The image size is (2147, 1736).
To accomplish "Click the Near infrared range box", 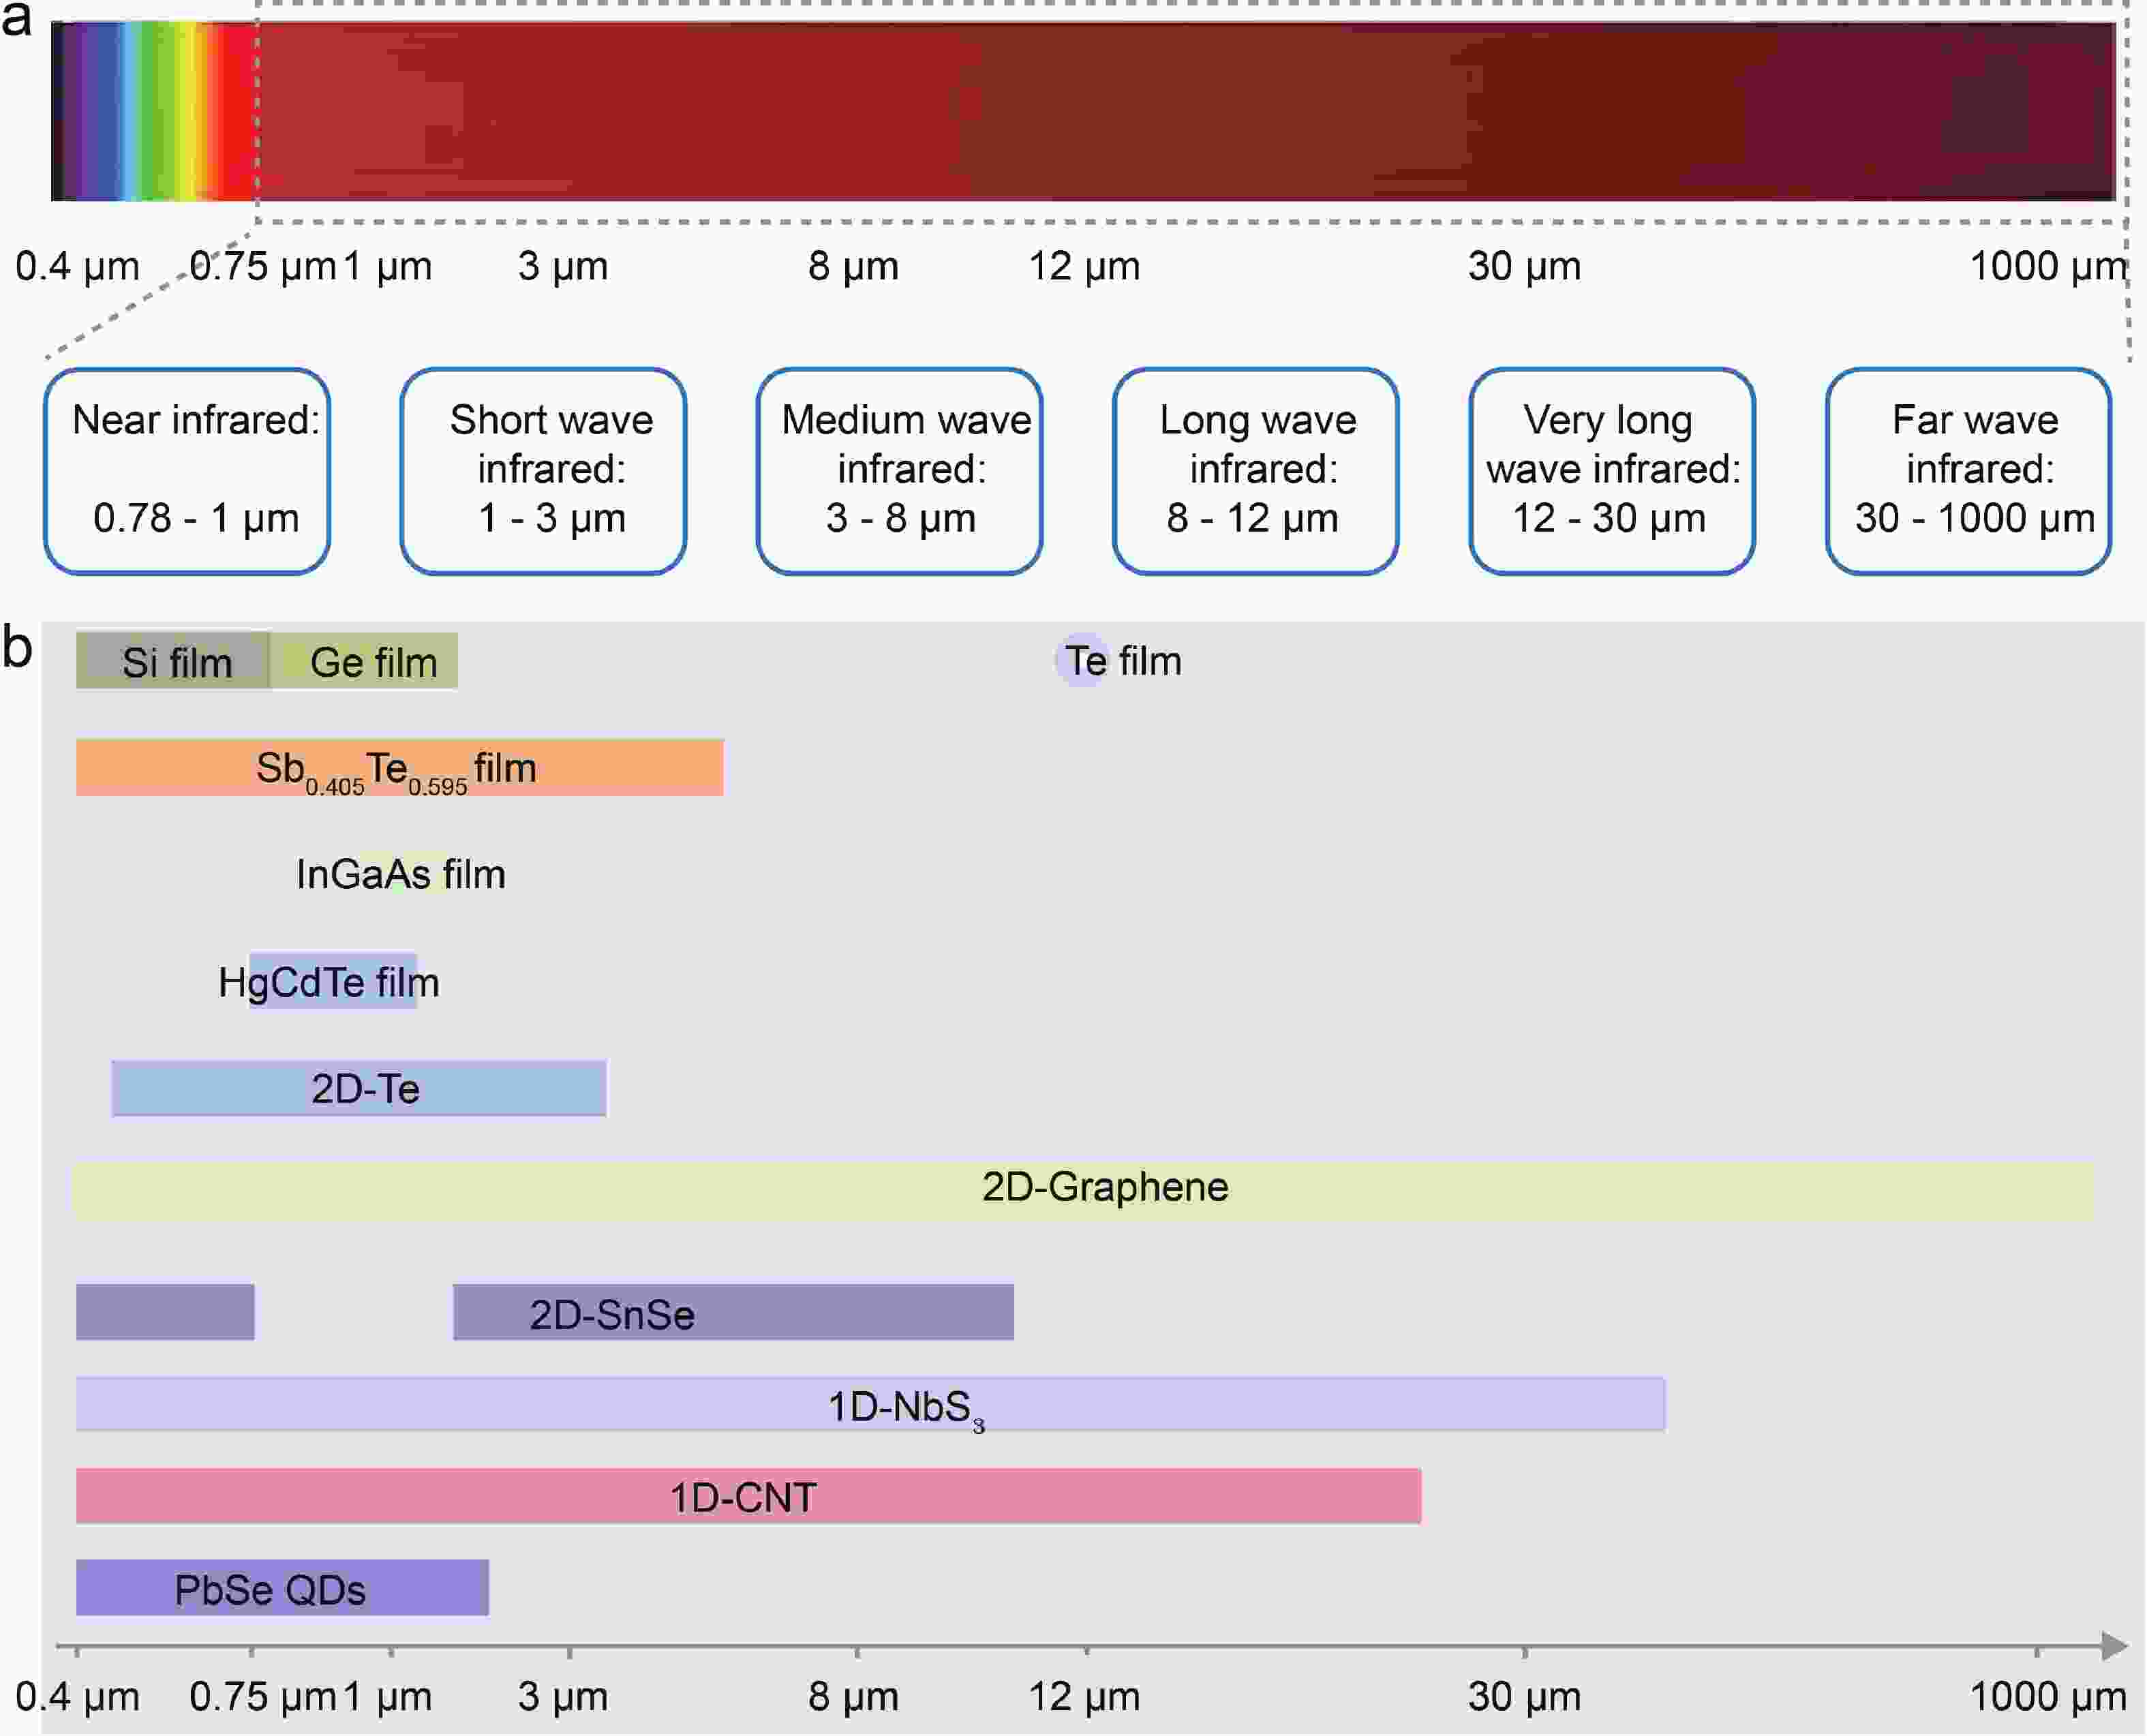I will pyautogui.click(x=187, y=471).
